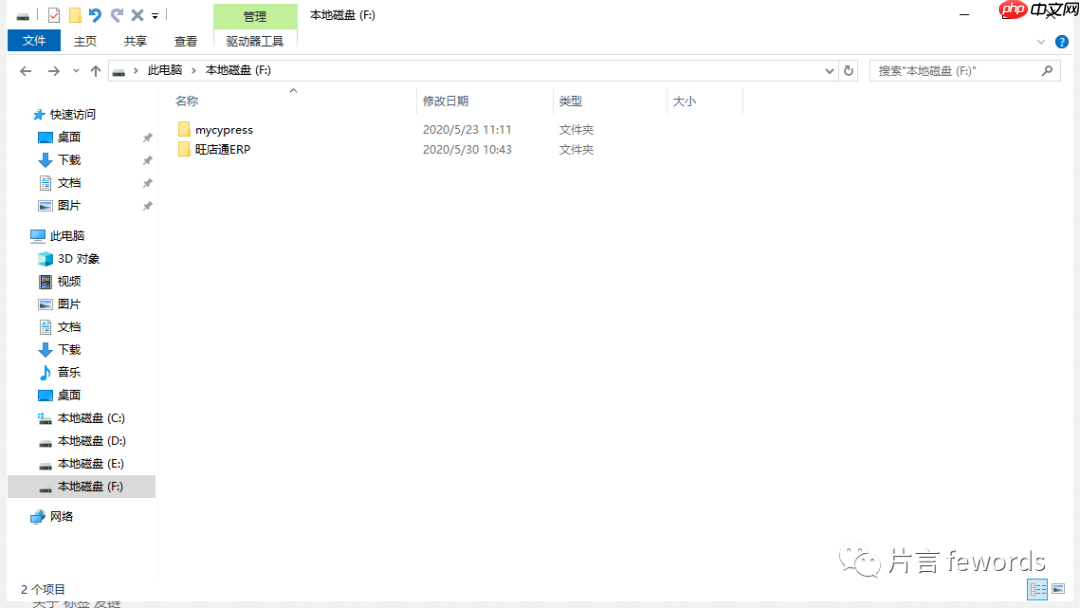The height and width of the screenshot is (608, 1080).
Task: Go up one folder level arrow
Action: (96, 71)
